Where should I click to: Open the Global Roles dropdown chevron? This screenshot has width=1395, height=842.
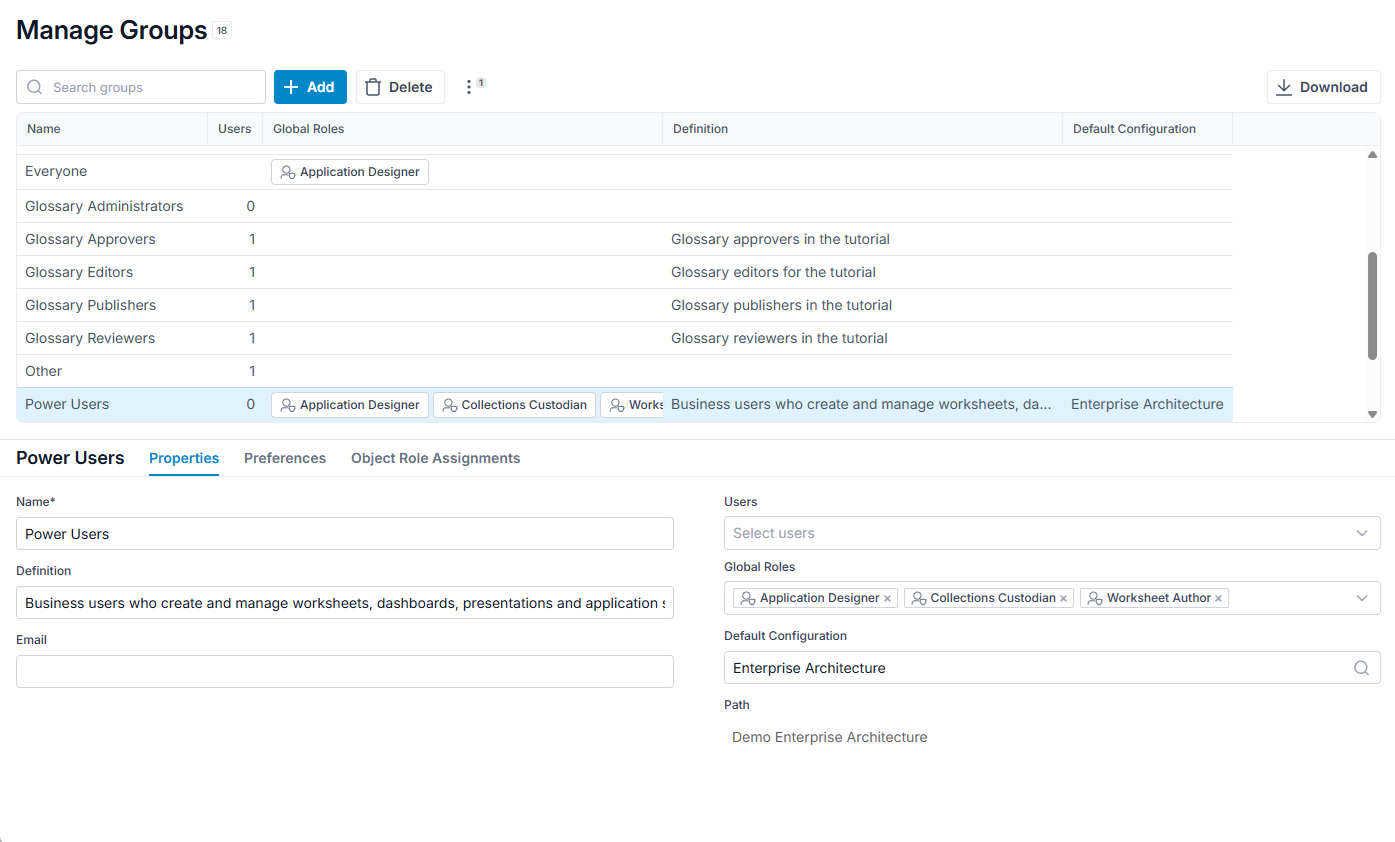pos(1361,598)
